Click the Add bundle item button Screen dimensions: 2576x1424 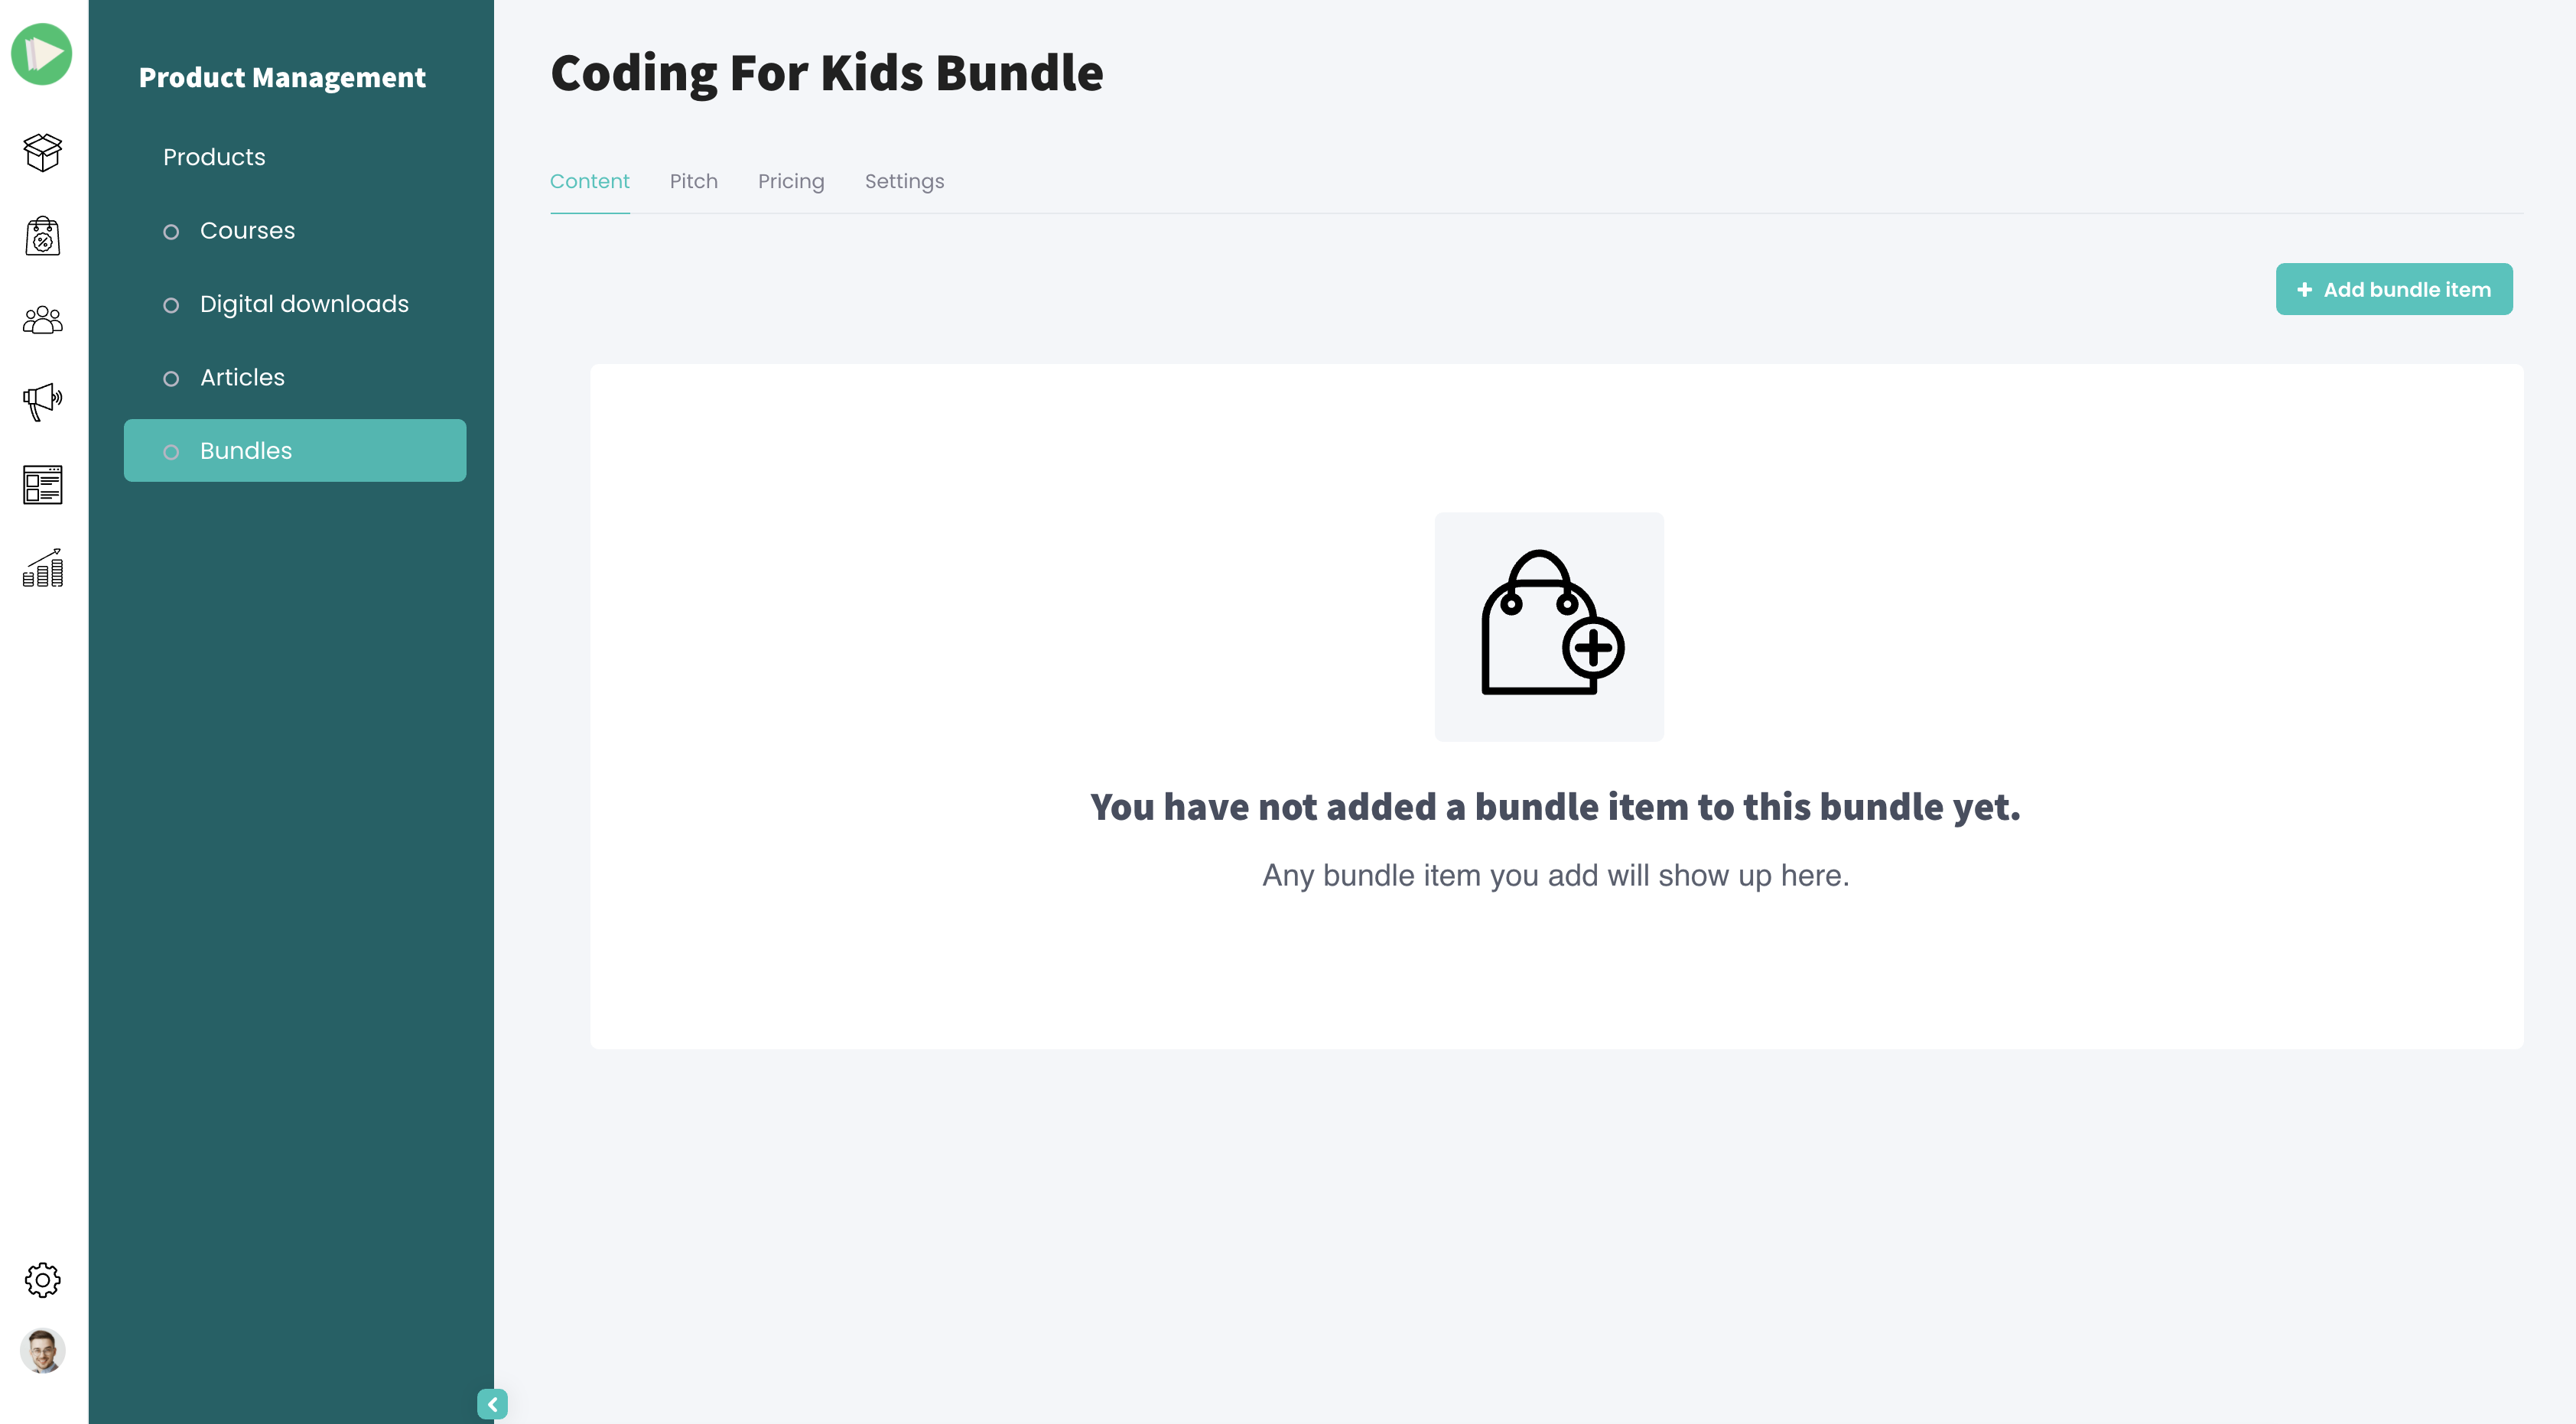2394,290
